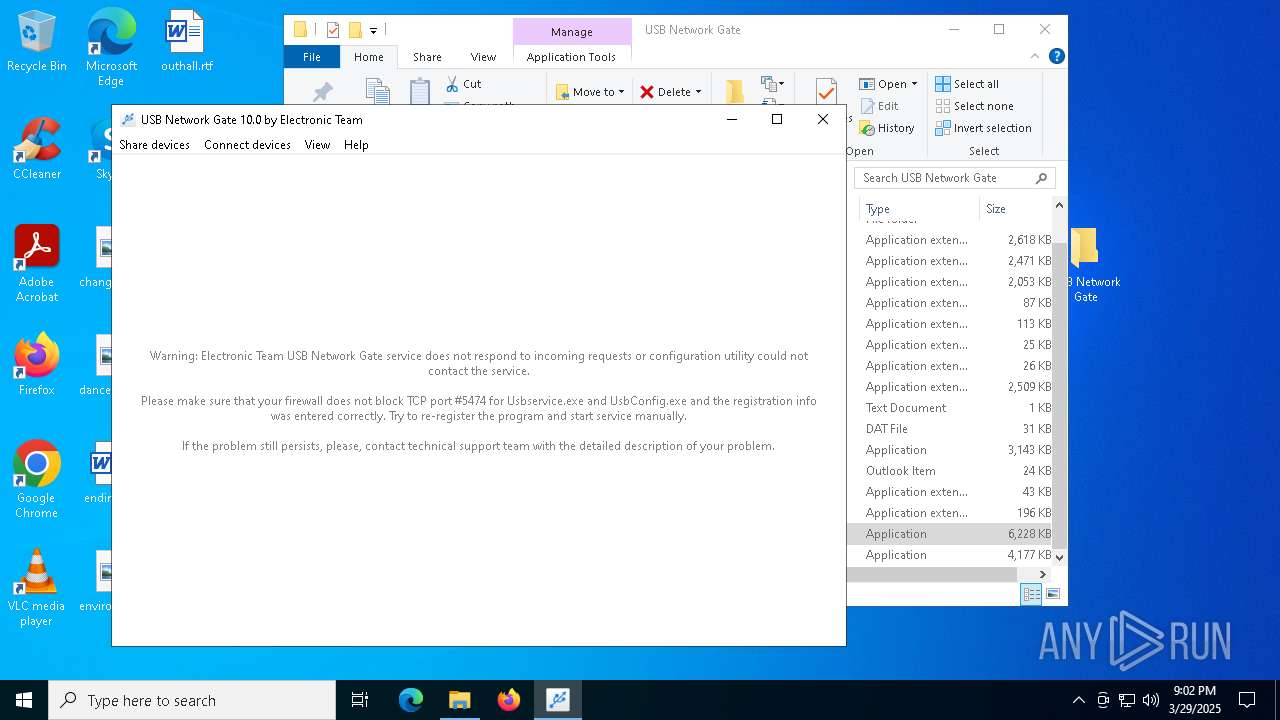Open the Customize Quick Access Toolbar dropdown
The image size is (1280, 720).
point(373,31)
